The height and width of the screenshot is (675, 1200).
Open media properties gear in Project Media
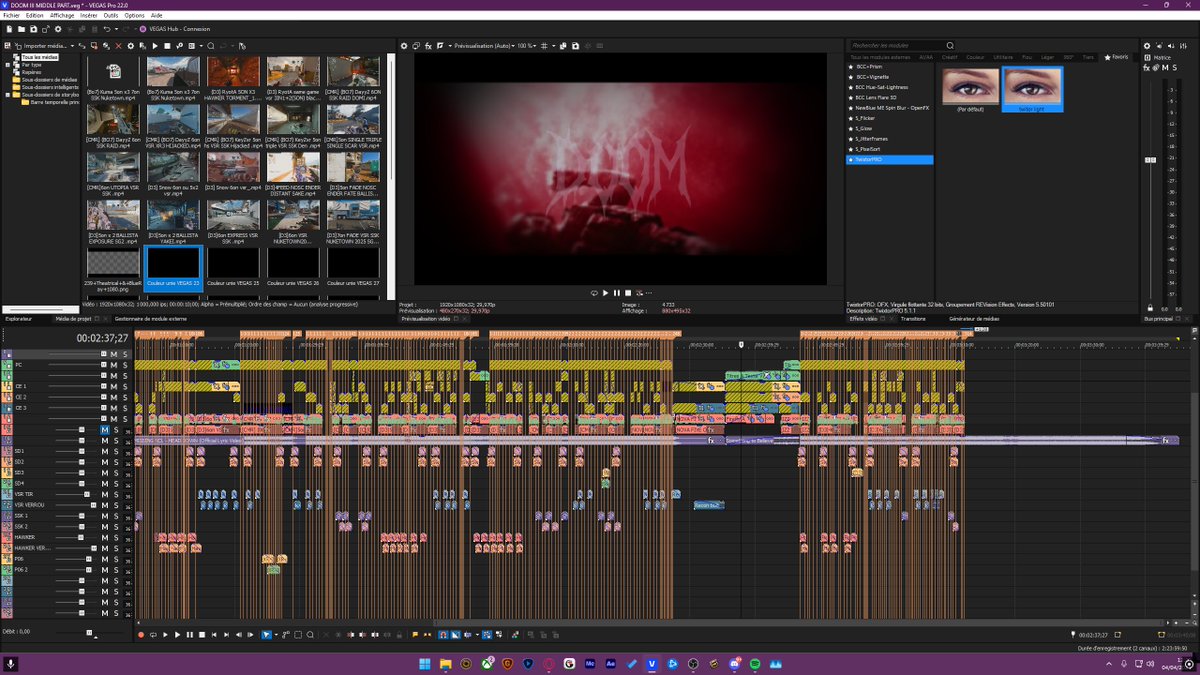(x=130, y=46)
